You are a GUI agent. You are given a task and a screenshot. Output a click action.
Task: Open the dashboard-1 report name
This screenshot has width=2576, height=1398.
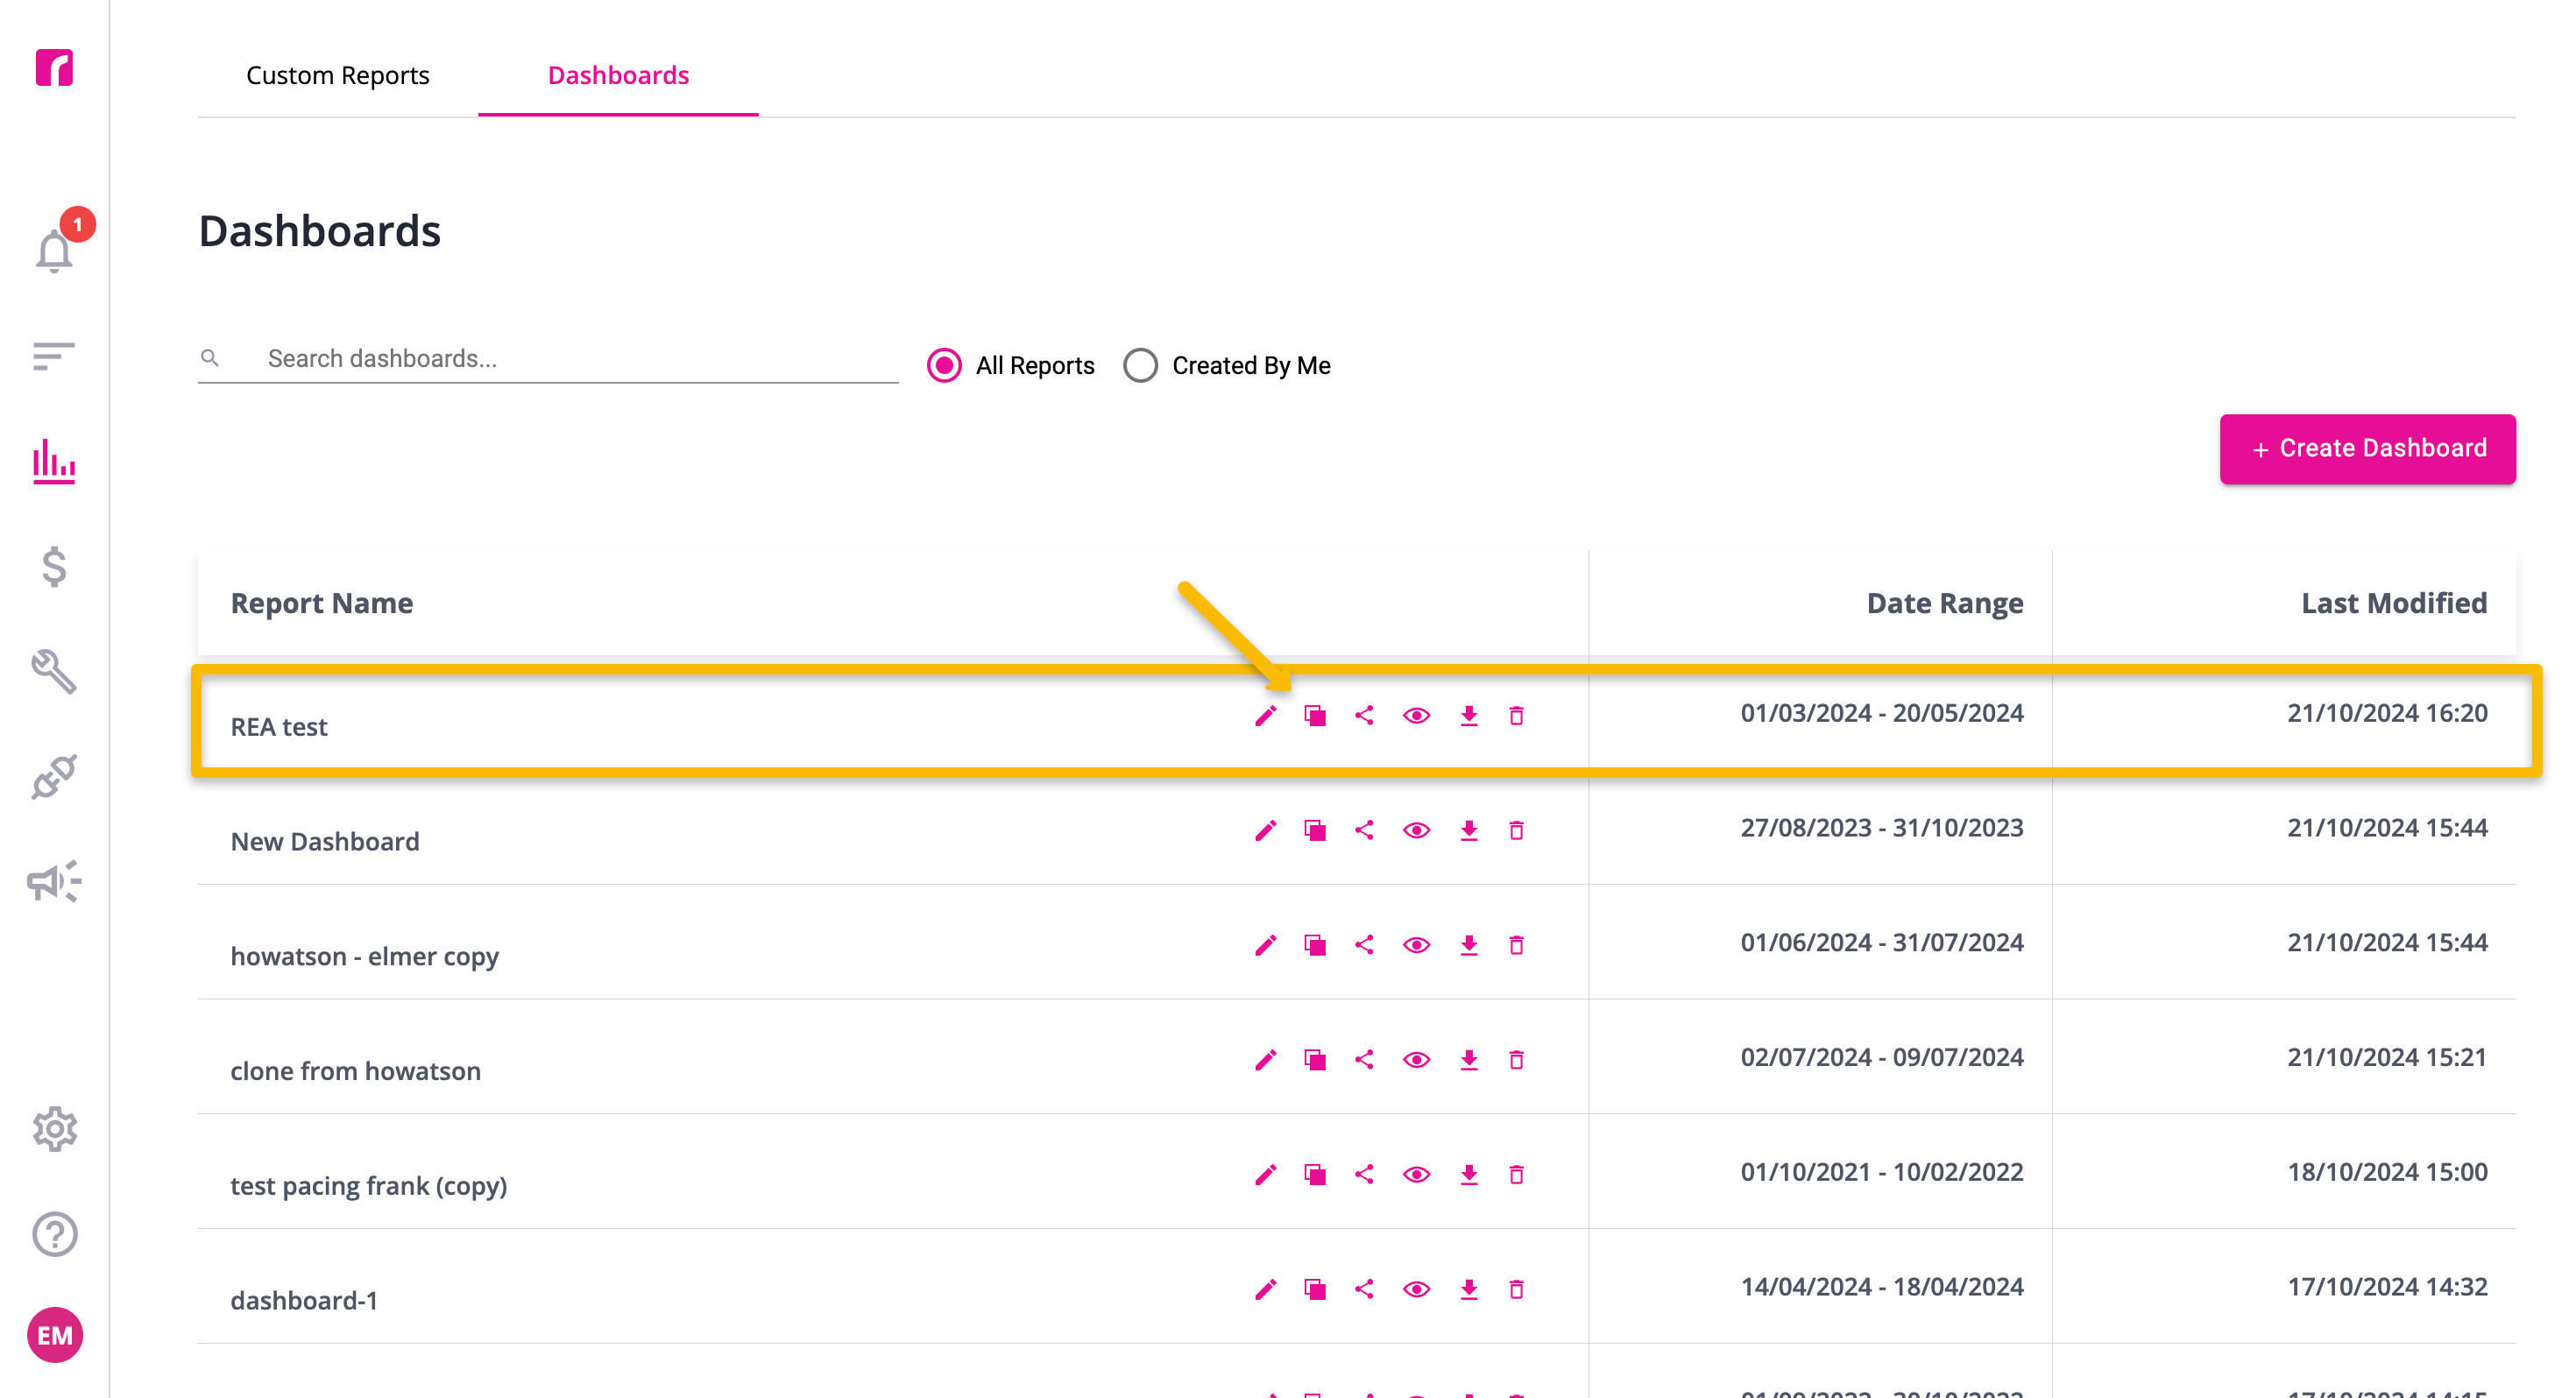304,1300
